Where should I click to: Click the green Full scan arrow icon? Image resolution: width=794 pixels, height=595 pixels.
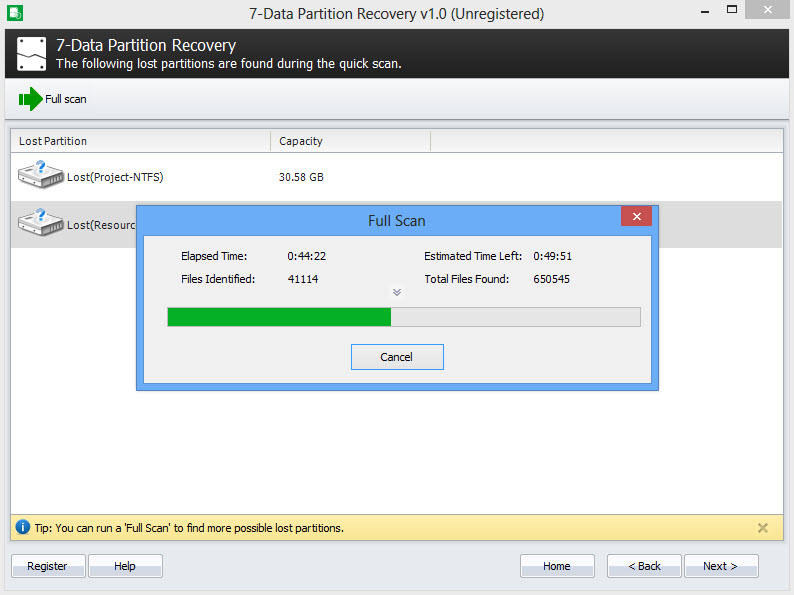[x=30, y=99]
